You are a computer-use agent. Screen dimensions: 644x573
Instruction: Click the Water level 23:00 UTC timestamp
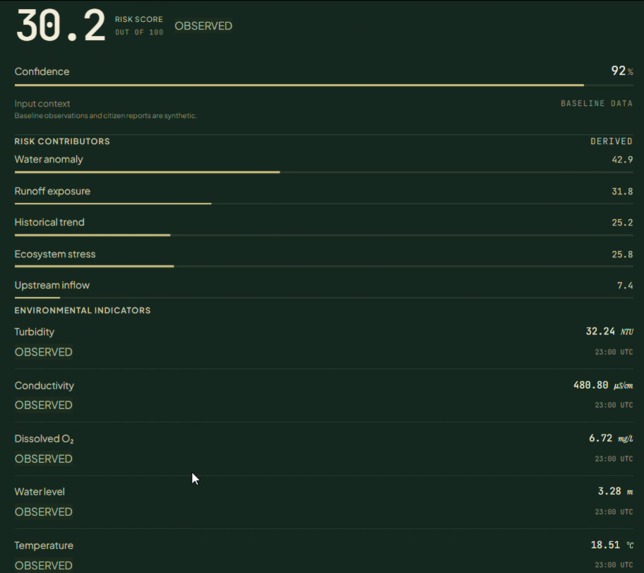tap(614, 512)
